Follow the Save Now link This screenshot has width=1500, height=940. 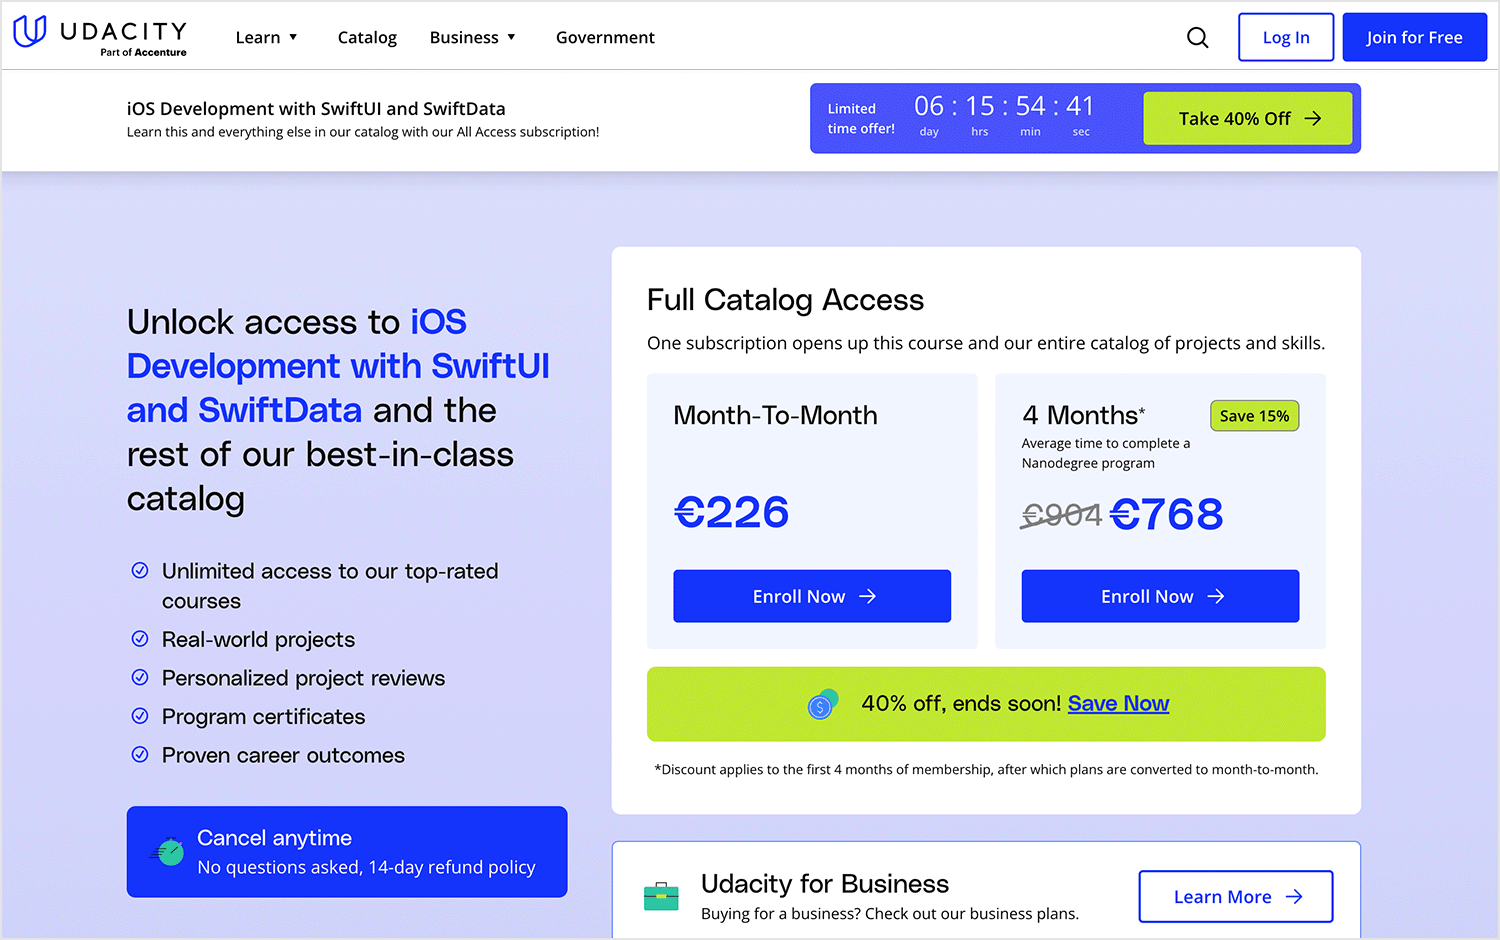(x=1118, y=704)
